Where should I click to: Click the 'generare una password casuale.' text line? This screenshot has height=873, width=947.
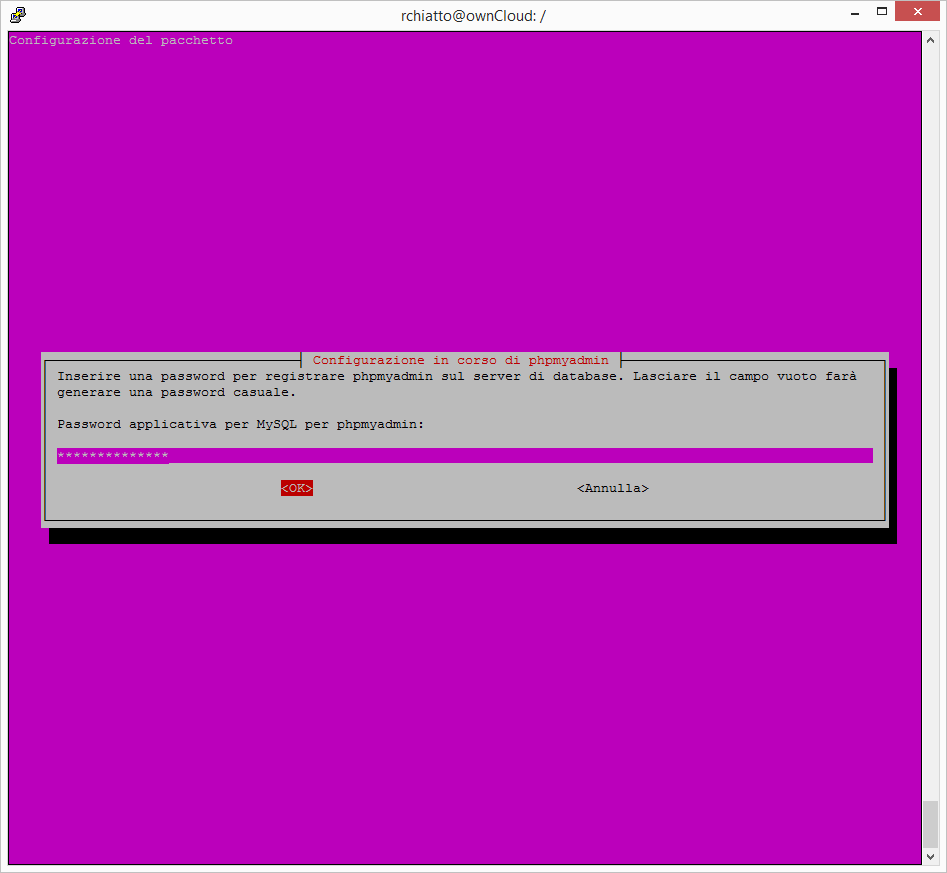(176, 393)
